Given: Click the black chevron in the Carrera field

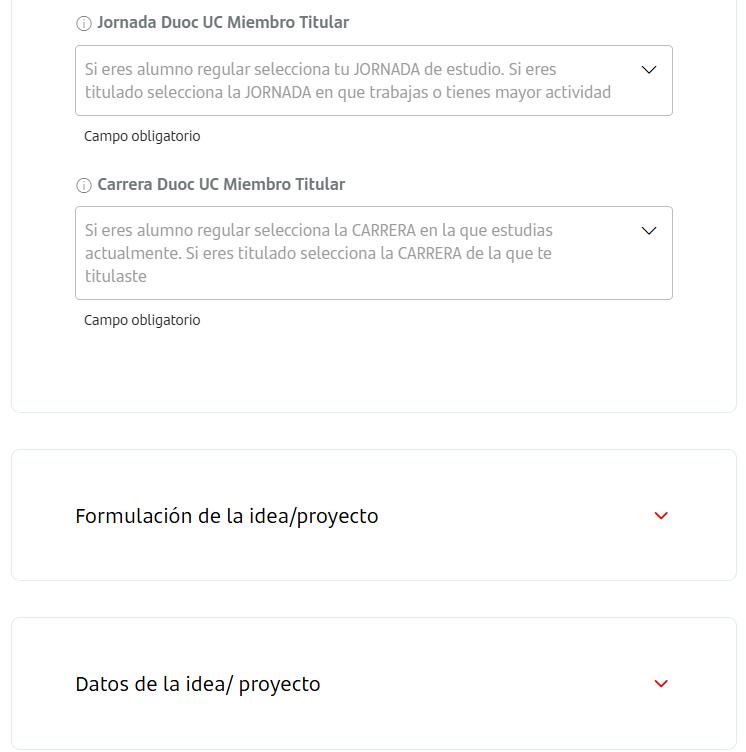Looking at the screenshot, I should point(649,231).
